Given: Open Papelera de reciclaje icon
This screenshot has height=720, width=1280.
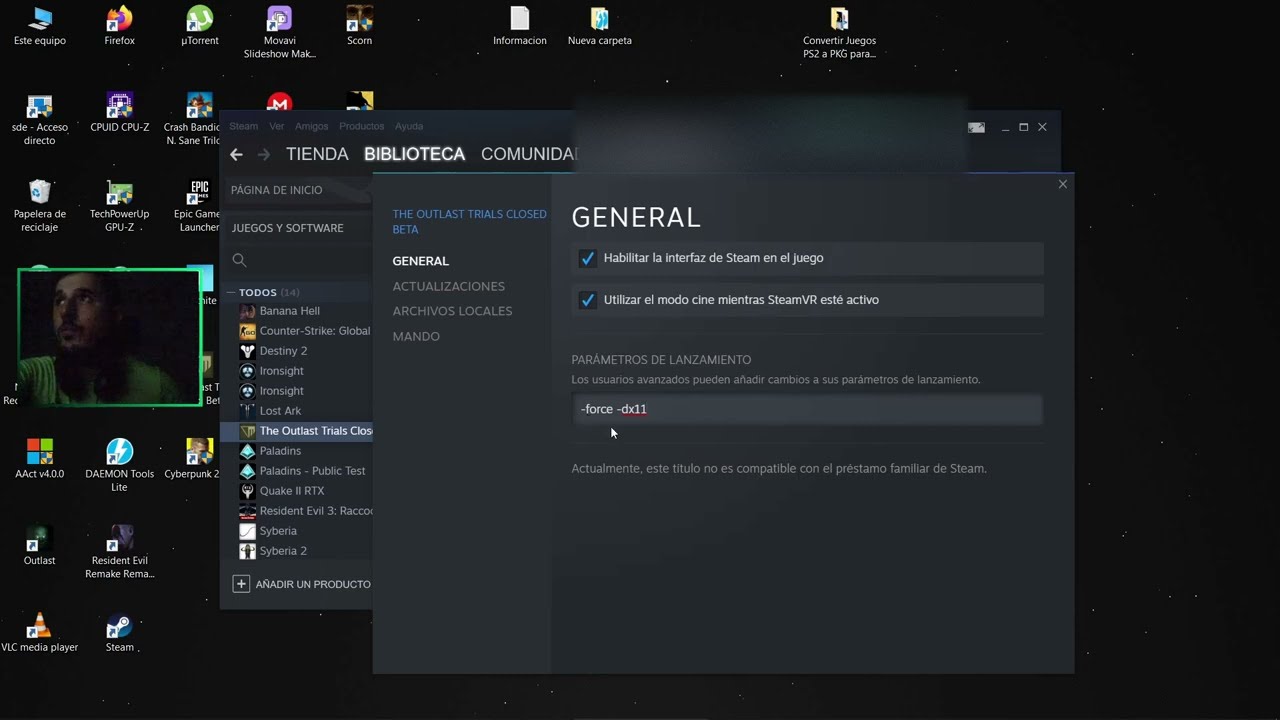Looking at the screenshot, I should point(40,205).
